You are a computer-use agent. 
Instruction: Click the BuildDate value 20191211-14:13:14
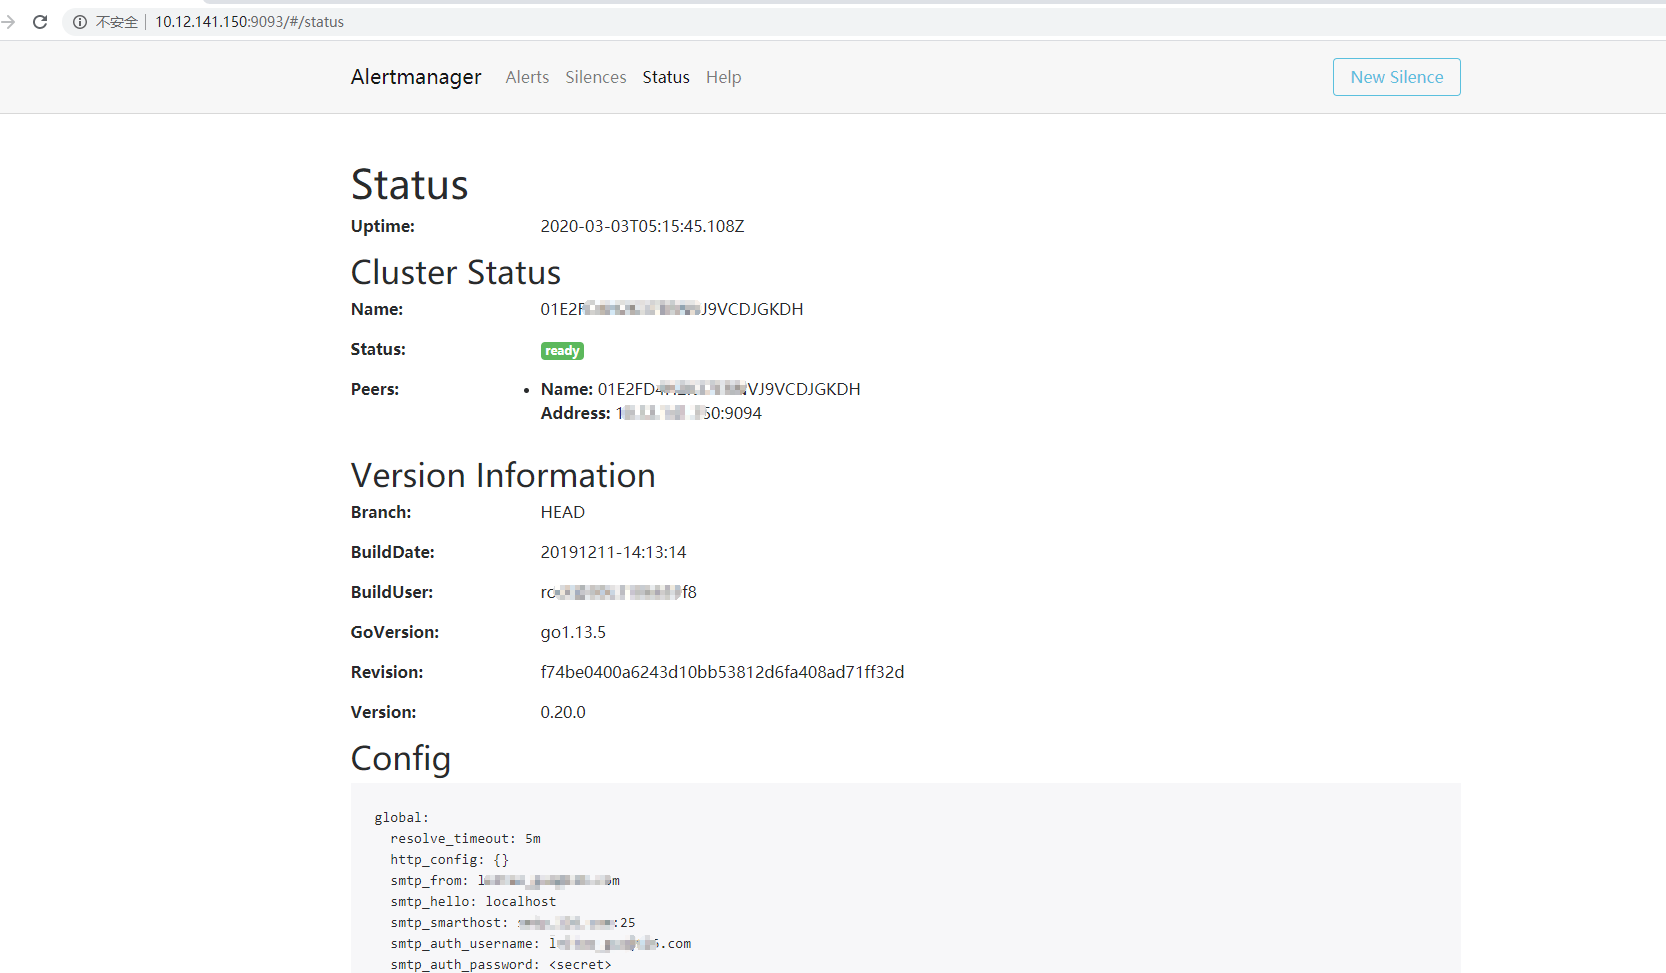pyautogui.click(x=614, y=552)
